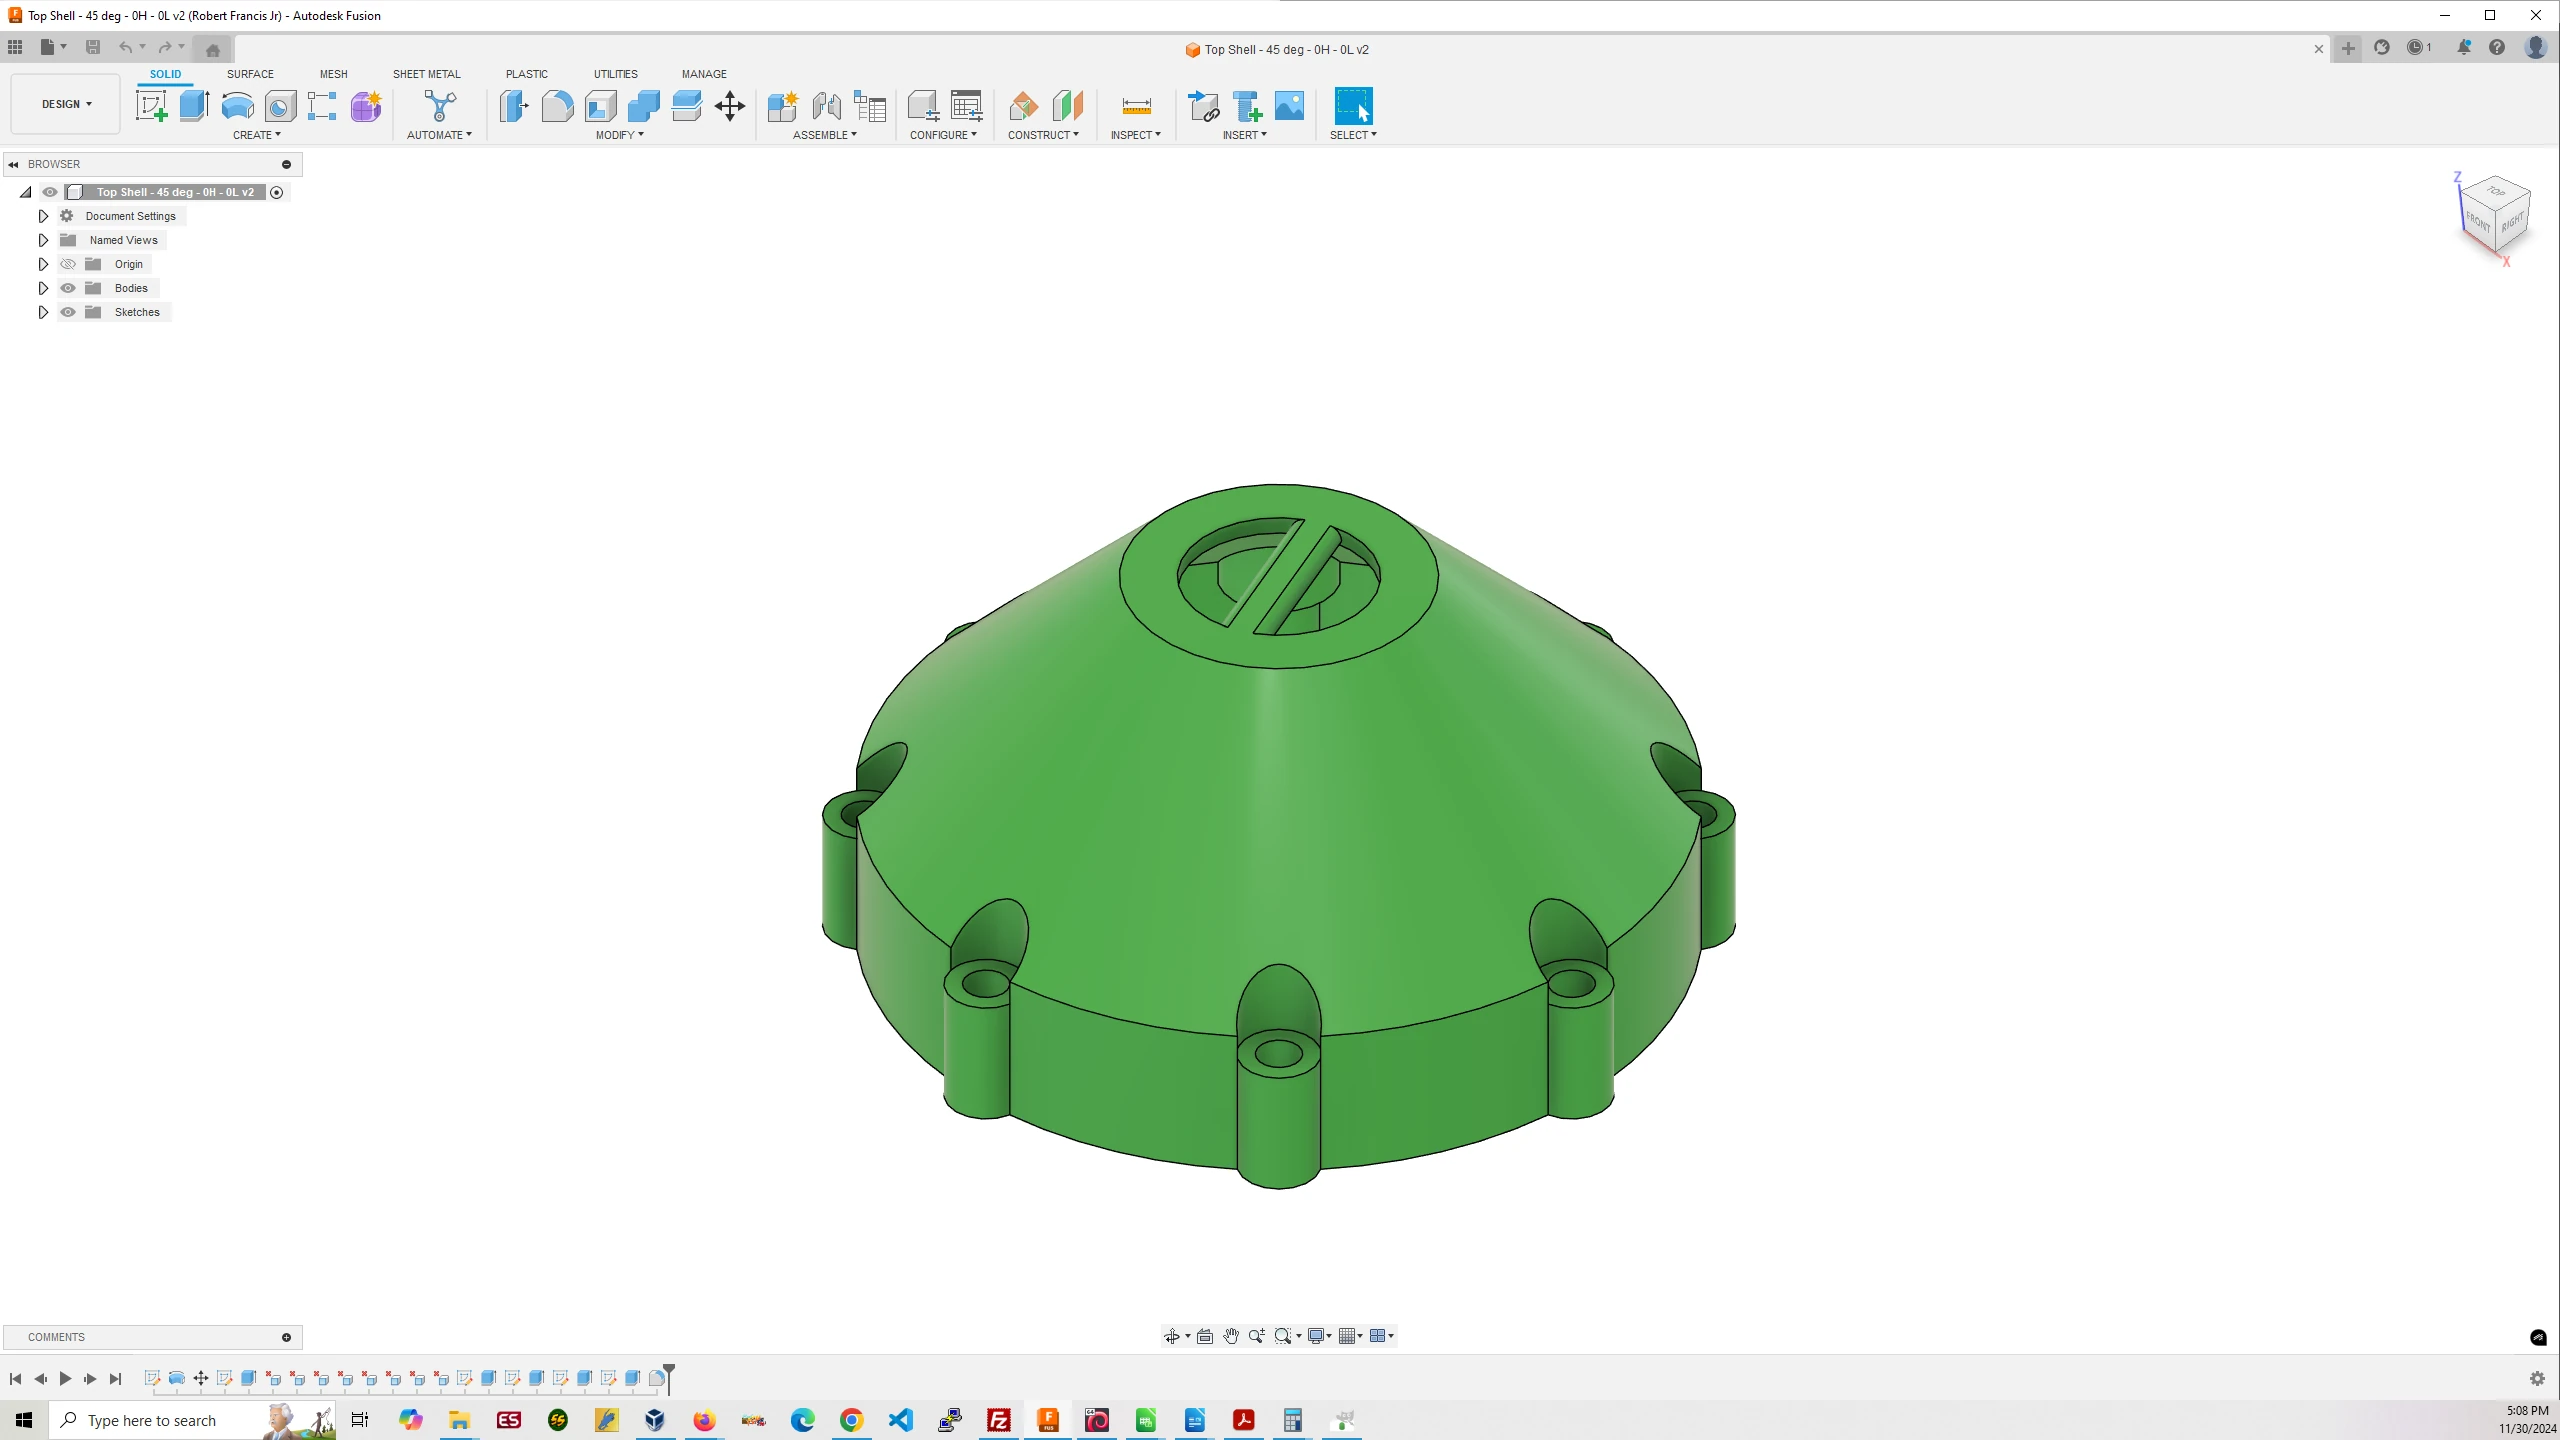This screenshot has width=2560, height=1440.
Task: Expand the COMMENTS panel
Action: [x=287, y=1337]
